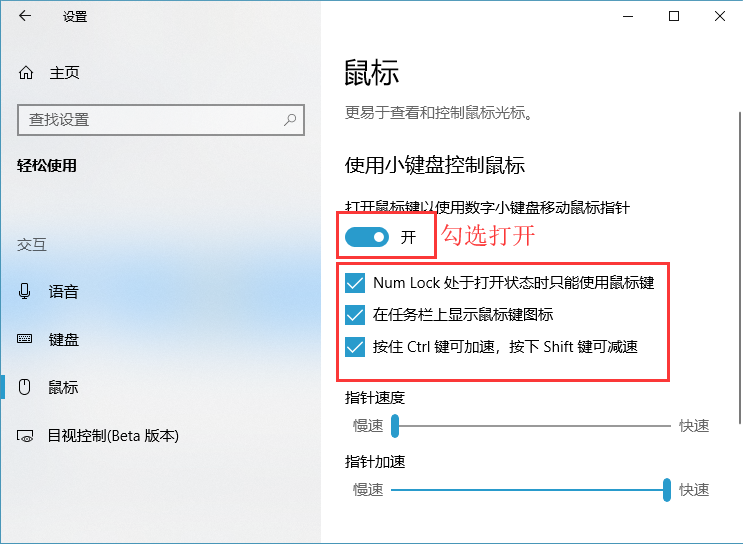Uncheck the Num Lock mouse keys checkbox
Image resolution: width=743 pixels, height=544 pixels.
point(355,283)
